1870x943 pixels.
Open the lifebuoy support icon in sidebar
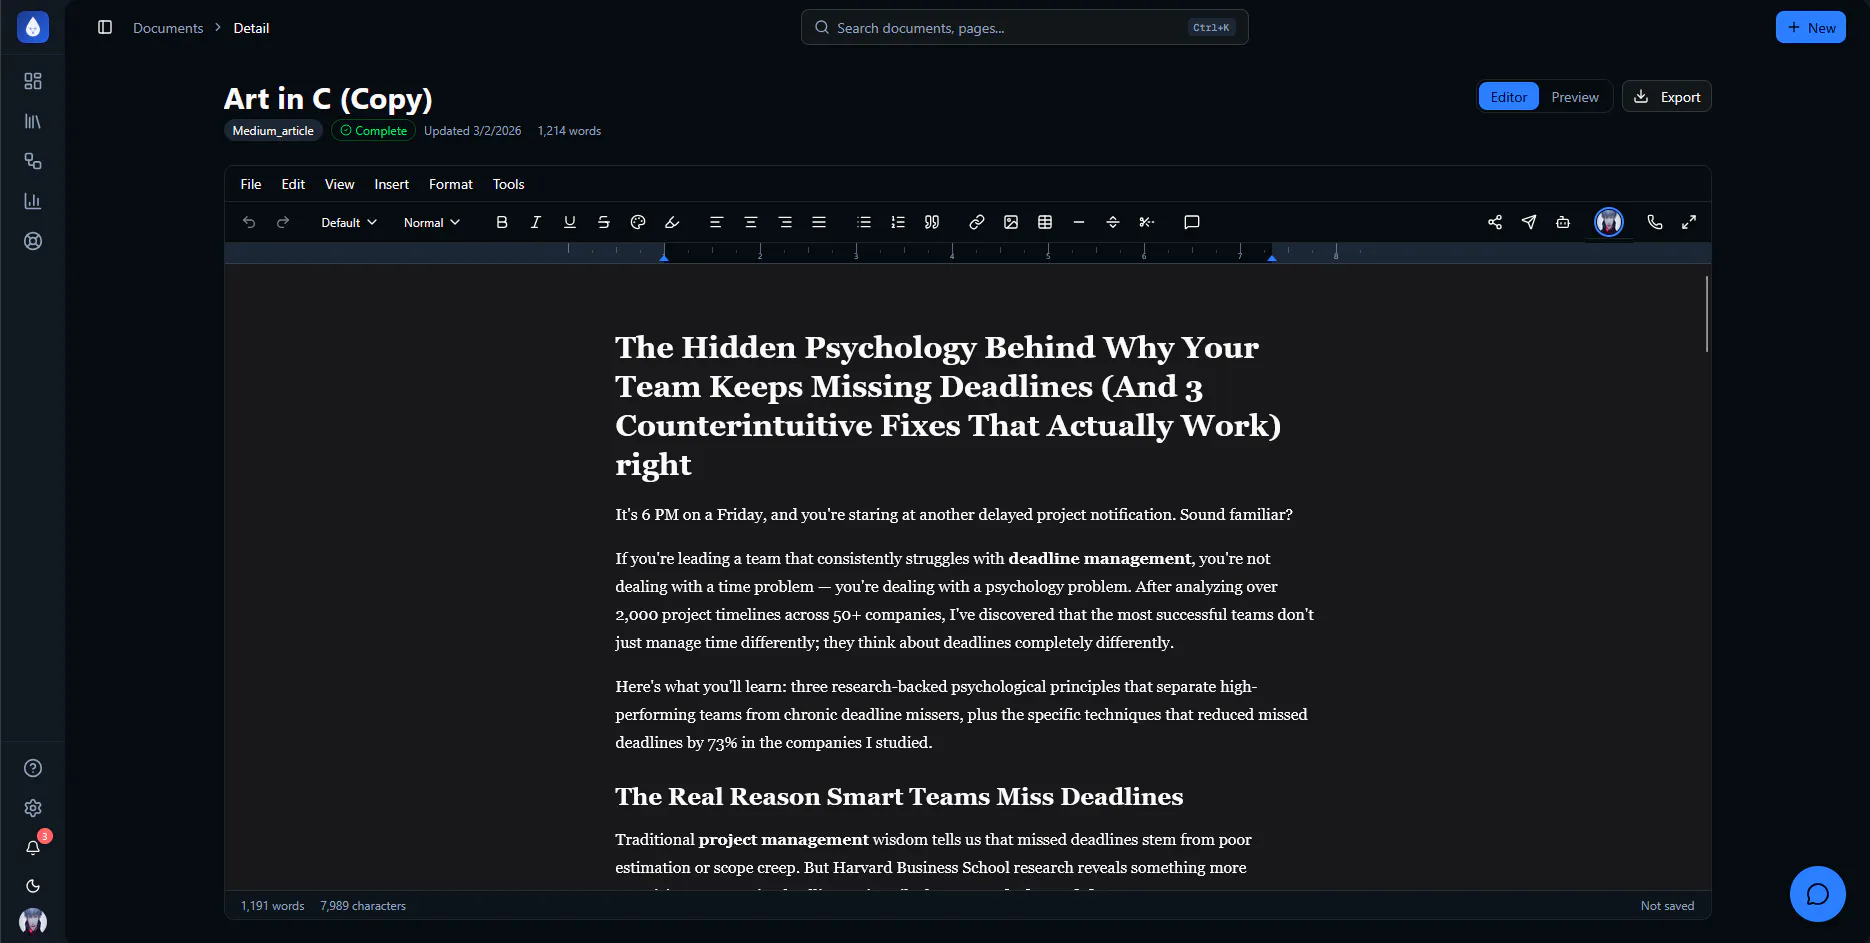click(33, 241)
